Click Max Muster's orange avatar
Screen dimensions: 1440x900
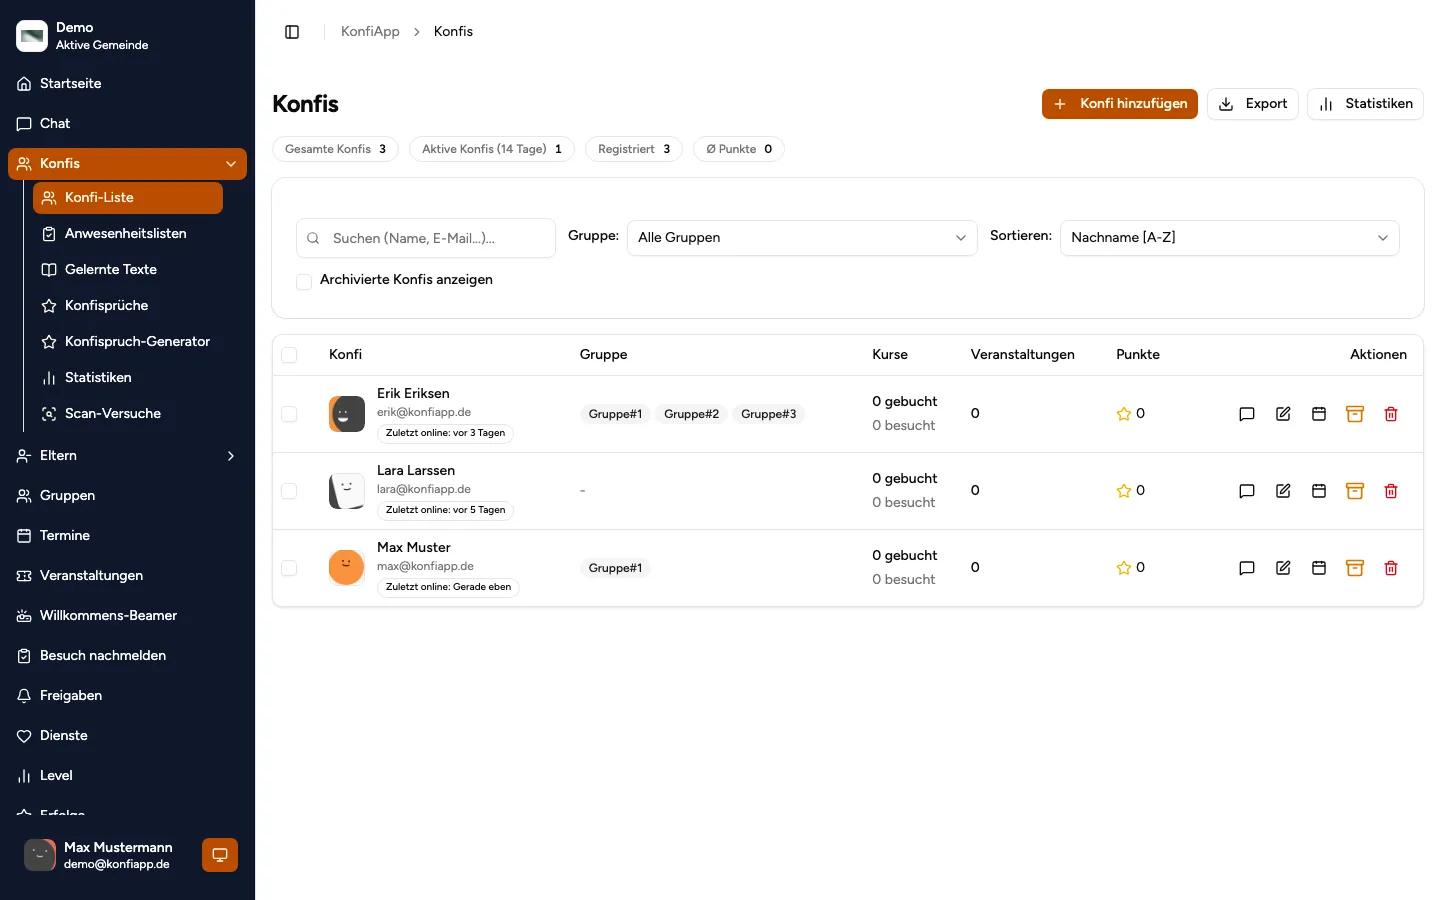(347, 568)
